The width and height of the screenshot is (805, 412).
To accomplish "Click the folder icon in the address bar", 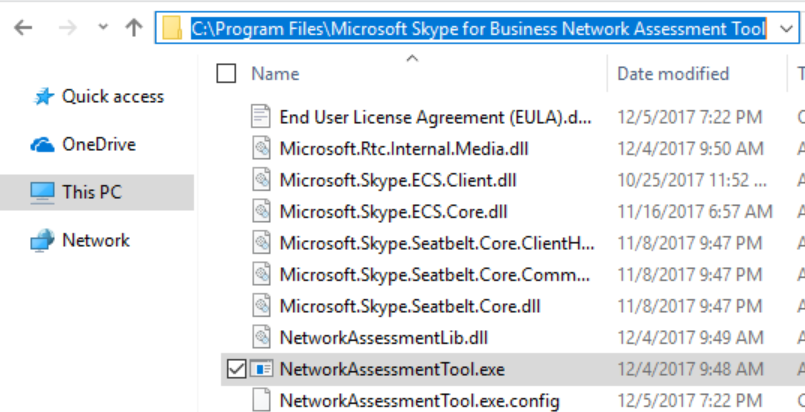I will pos(173,29).
